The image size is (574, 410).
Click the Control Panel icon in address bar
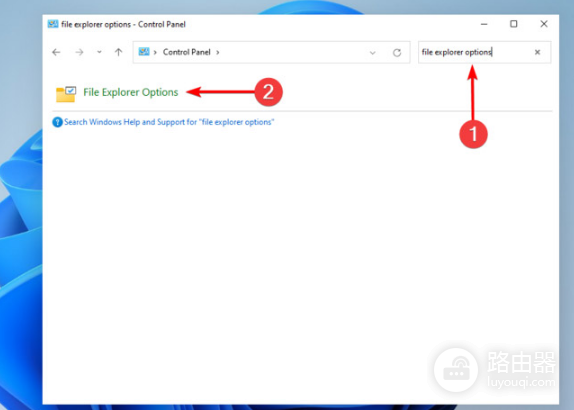pyautogui.click(x=144, y=52)
